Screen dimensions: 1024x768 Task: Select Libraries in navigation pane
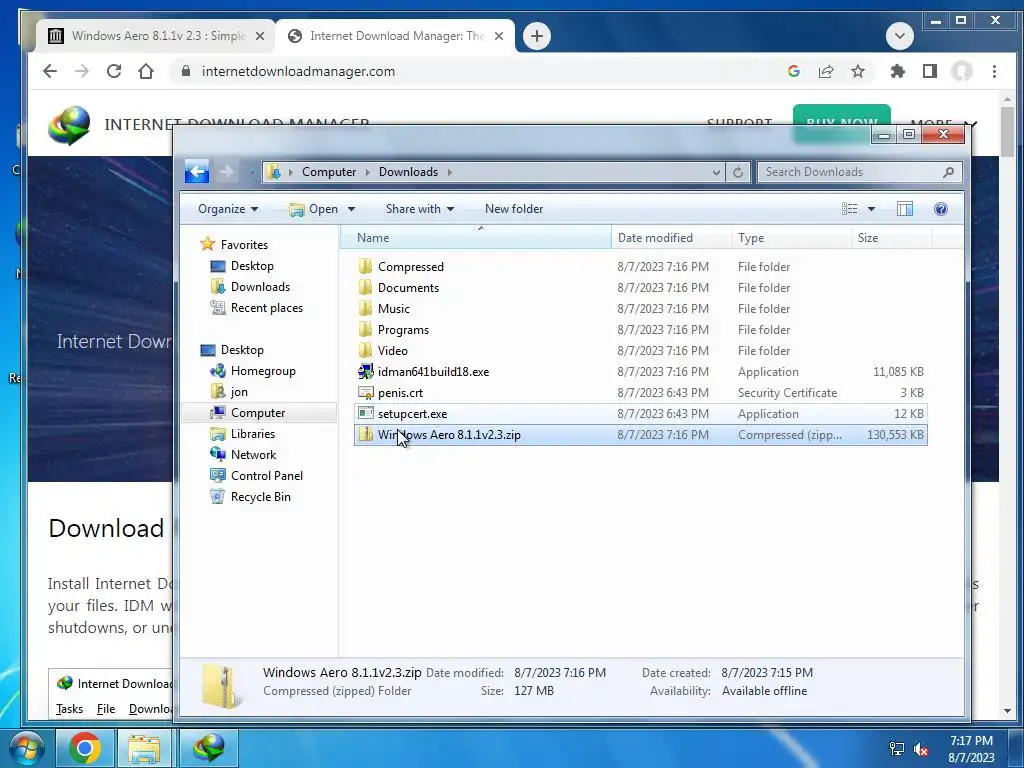coord(252,434)
